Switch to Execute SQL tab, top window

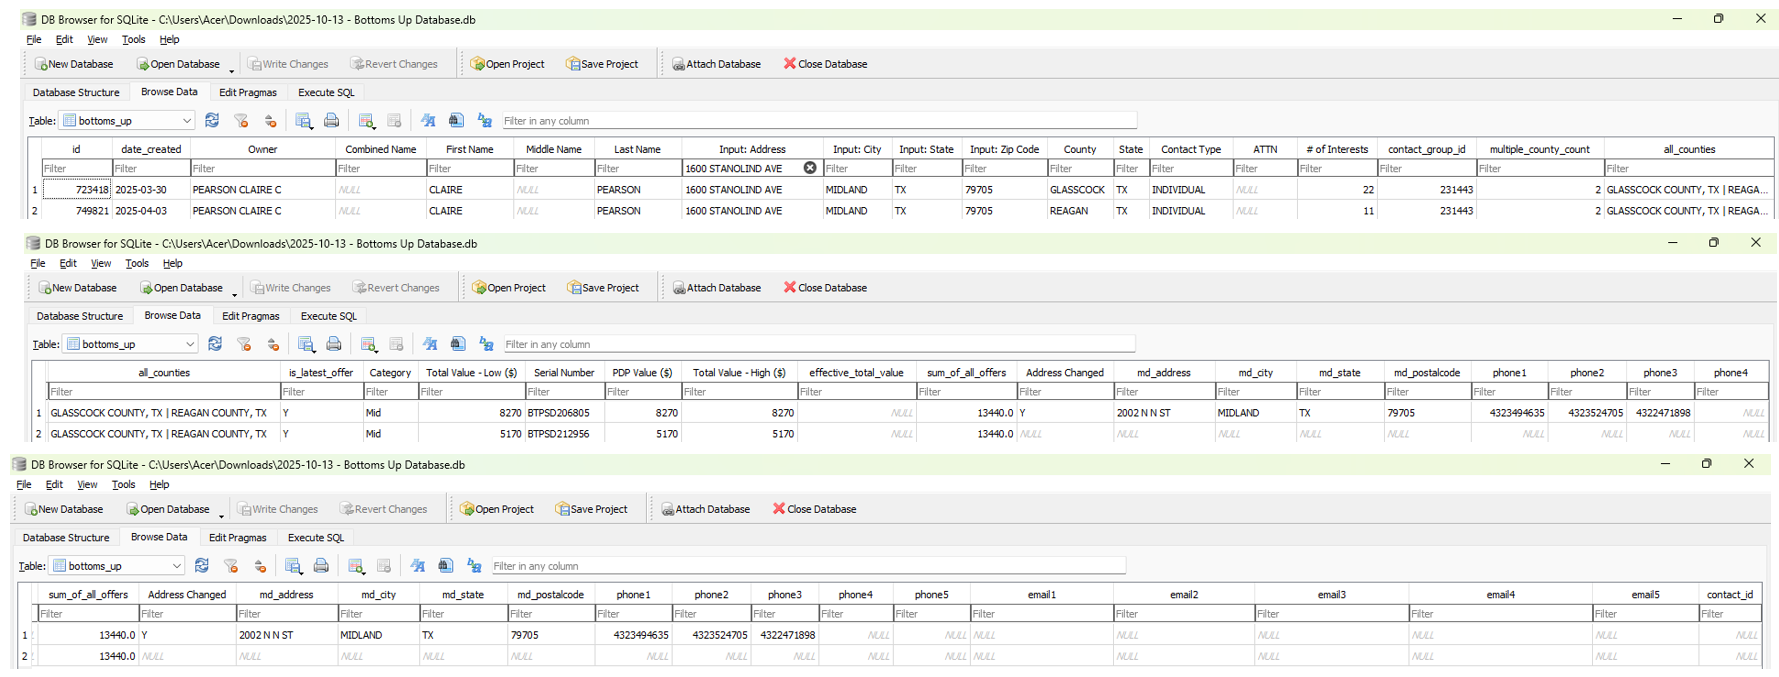[x=326, y=92]
